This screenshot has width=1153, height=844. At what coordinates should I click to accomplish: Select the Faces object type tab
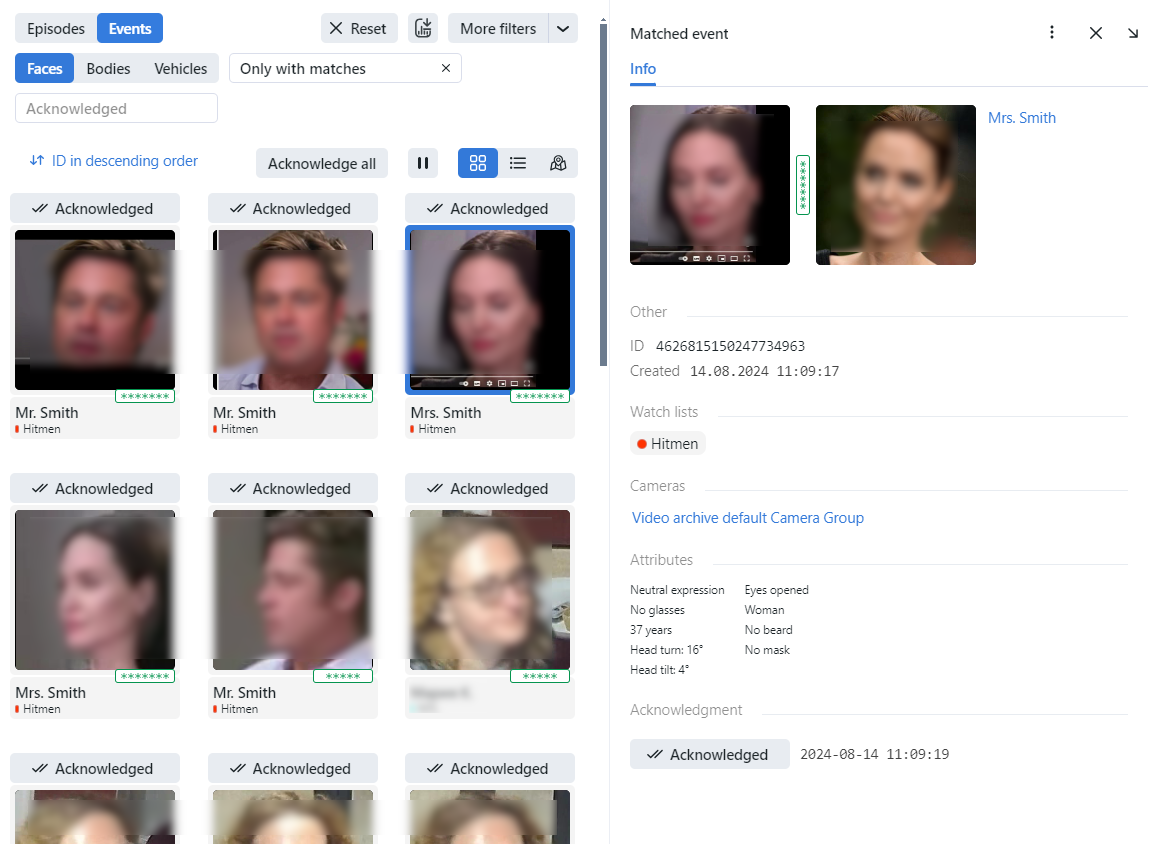(x=45, y=68)
